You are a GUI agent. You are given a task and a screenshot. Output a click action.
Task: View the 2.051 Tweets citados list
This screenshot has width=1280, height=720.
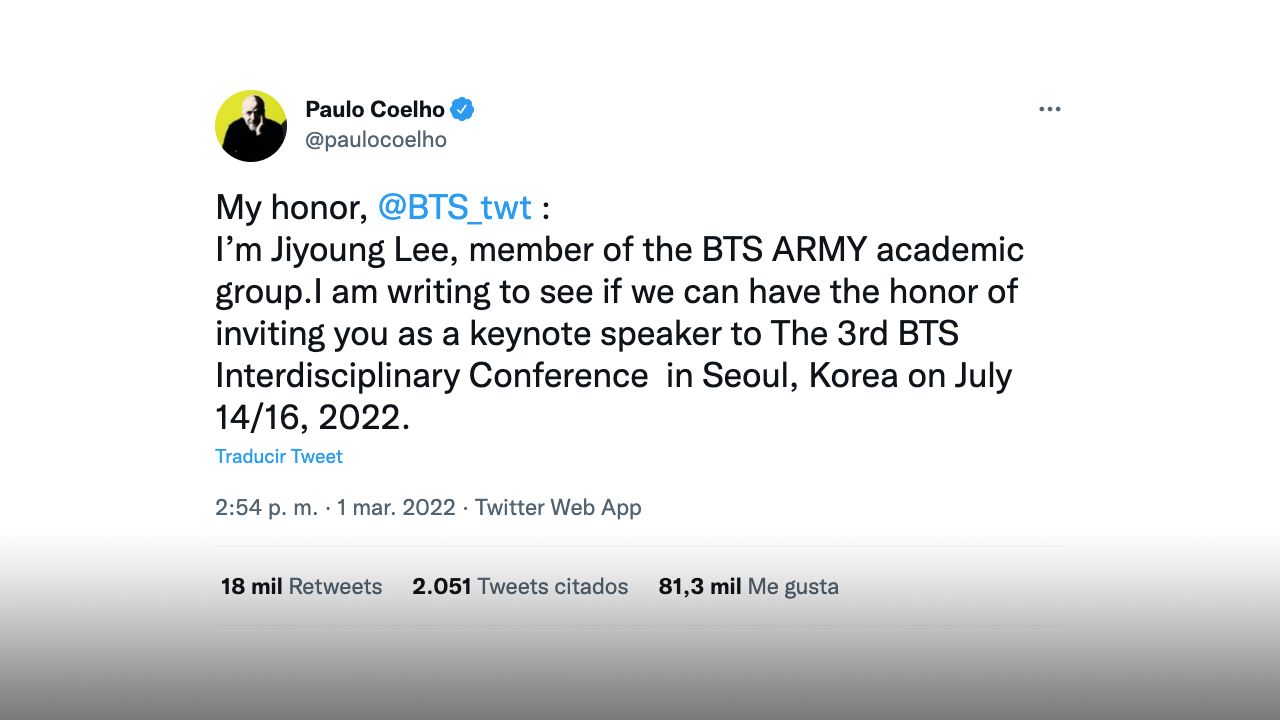click(x=520, y=586)
